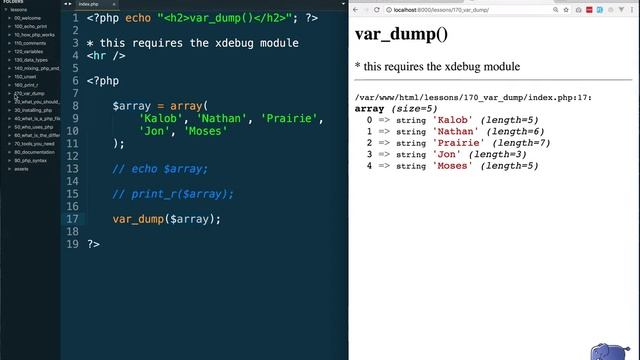This screenshot has width=640, height=360.
Task: Click the '// print_r($array);' comment line
Action: tap(173, 194)
